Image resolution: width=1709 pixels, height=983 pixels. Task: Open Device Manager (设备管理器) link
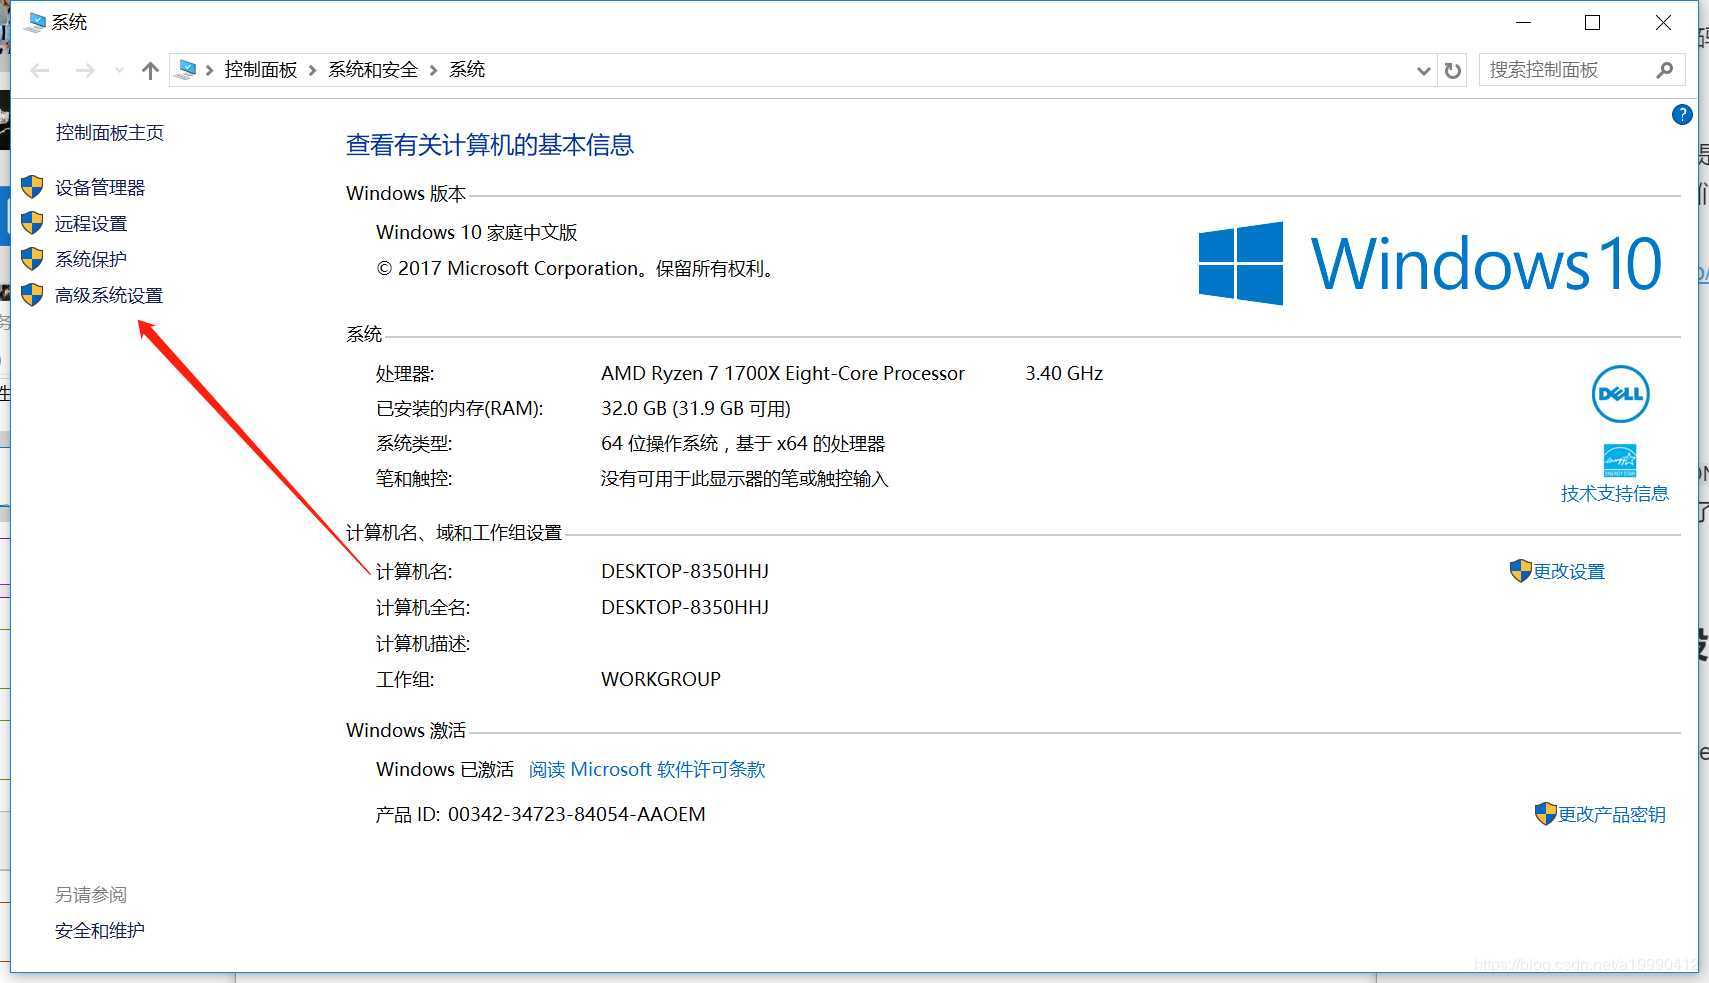[x=100, y=188]
